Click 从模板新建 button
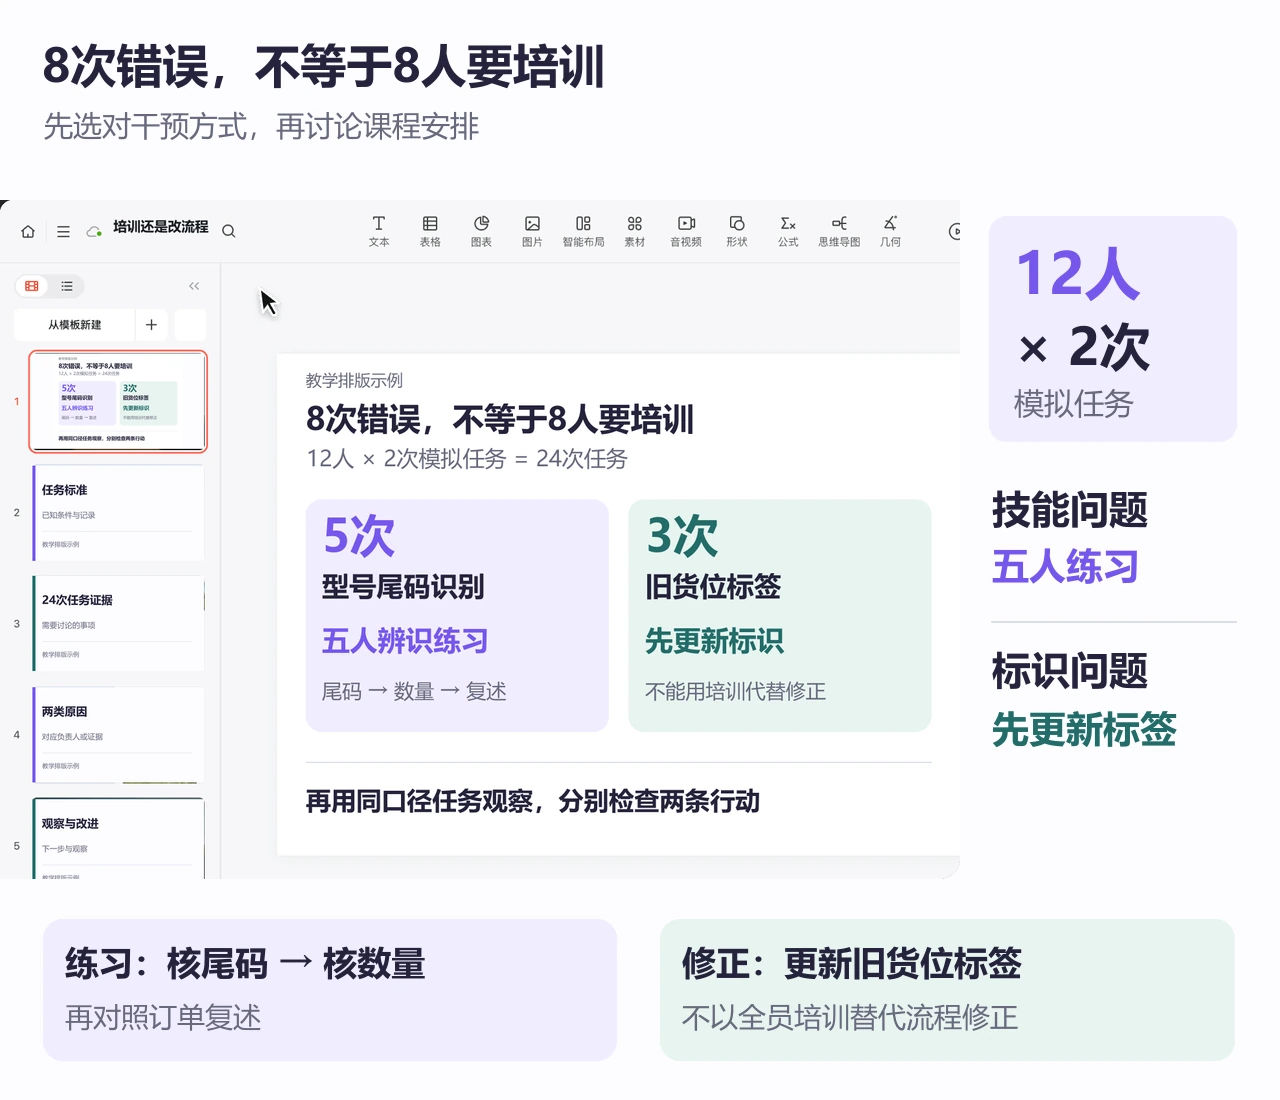Viewport: 1280px width, 1100px height. (x=75, y=325)
